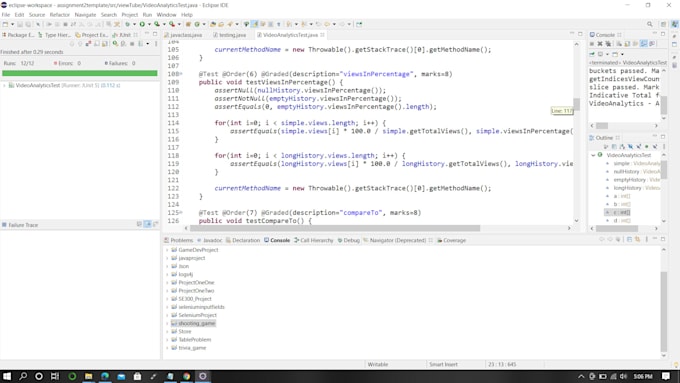
Task: Click the Save toolbar icon
Action: tap(20, 24)
